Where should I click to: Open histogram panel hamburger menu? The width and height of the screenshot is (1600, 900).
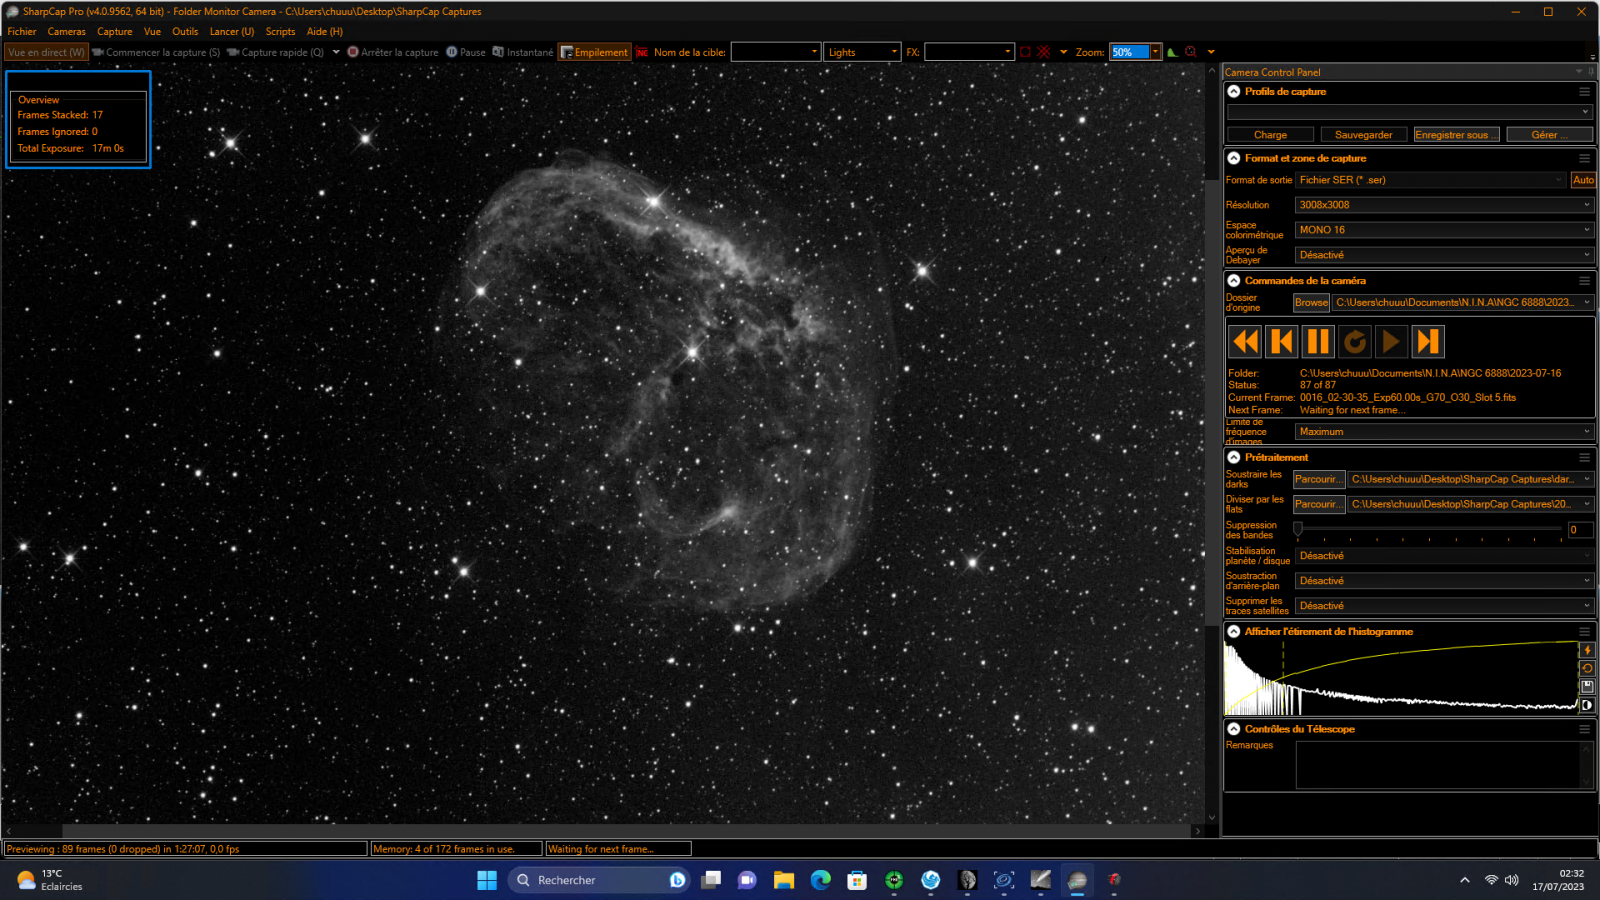point(1584,632)
